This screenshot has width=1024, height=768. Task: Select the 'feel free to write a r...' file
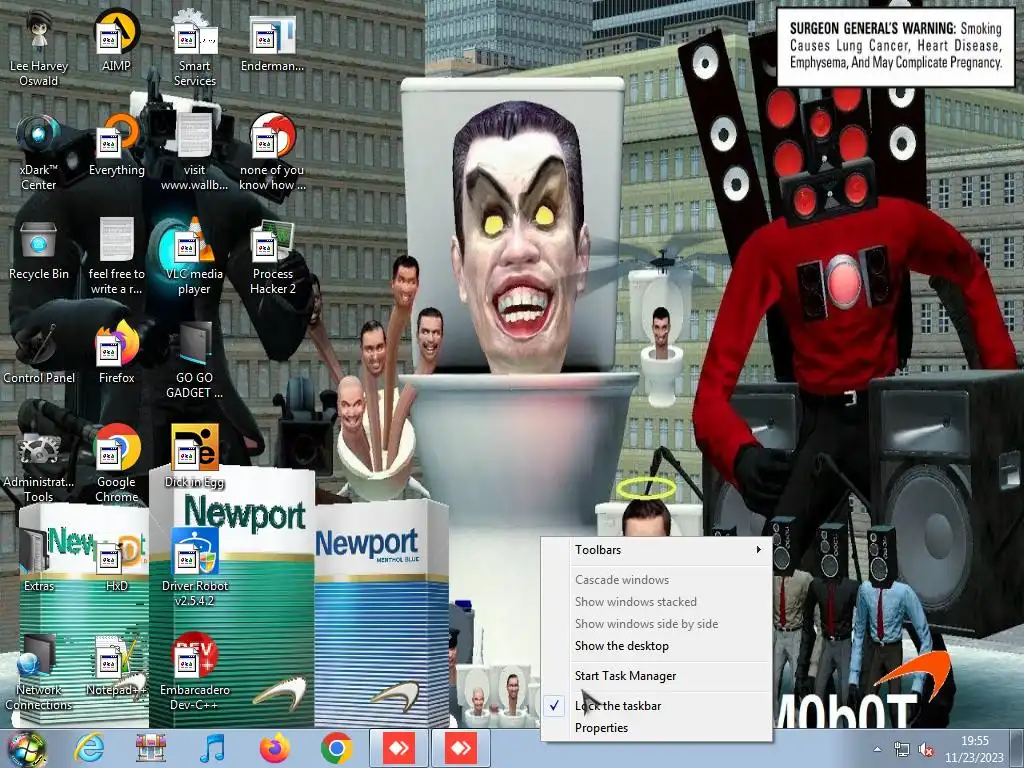click(116, 257)
